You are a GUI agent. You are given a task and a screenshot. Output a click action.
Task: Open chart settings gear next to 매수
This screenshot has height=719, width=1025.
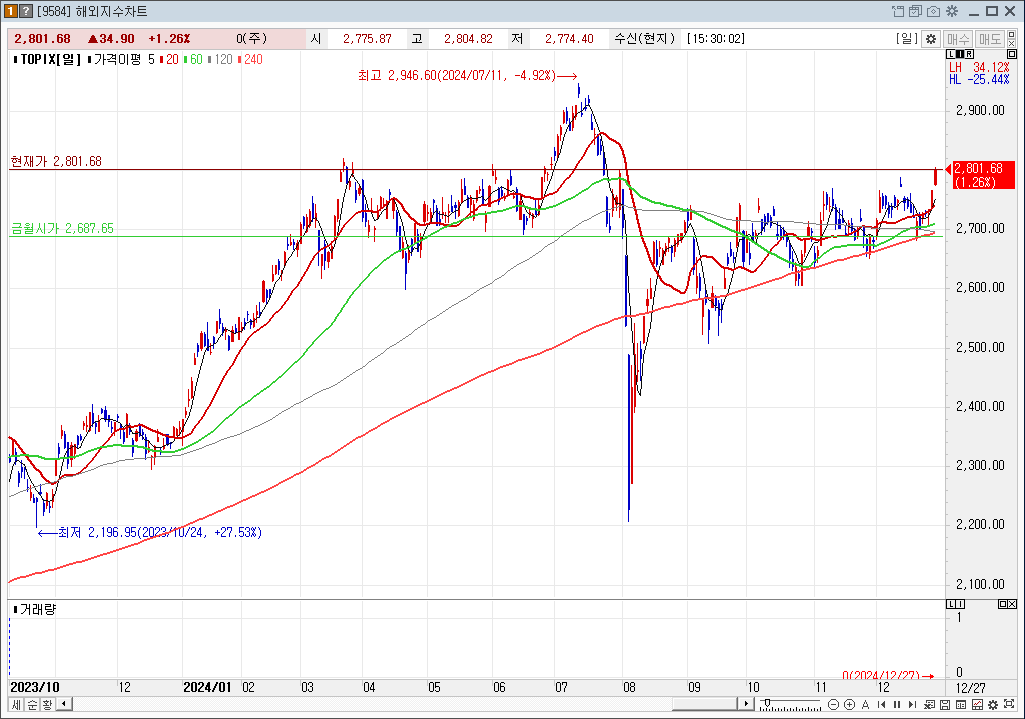pos(931,39)
